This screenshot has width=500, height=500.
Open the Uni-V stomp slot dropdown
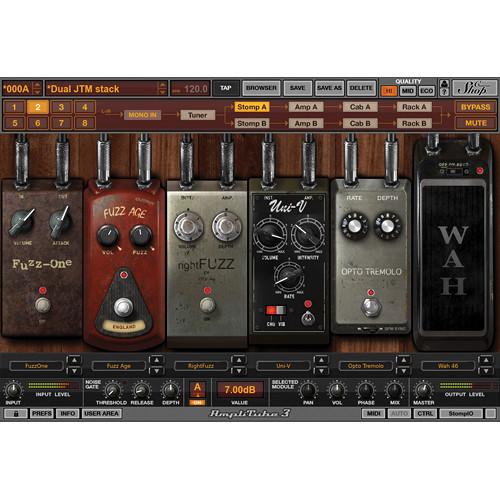pos(283,366)
